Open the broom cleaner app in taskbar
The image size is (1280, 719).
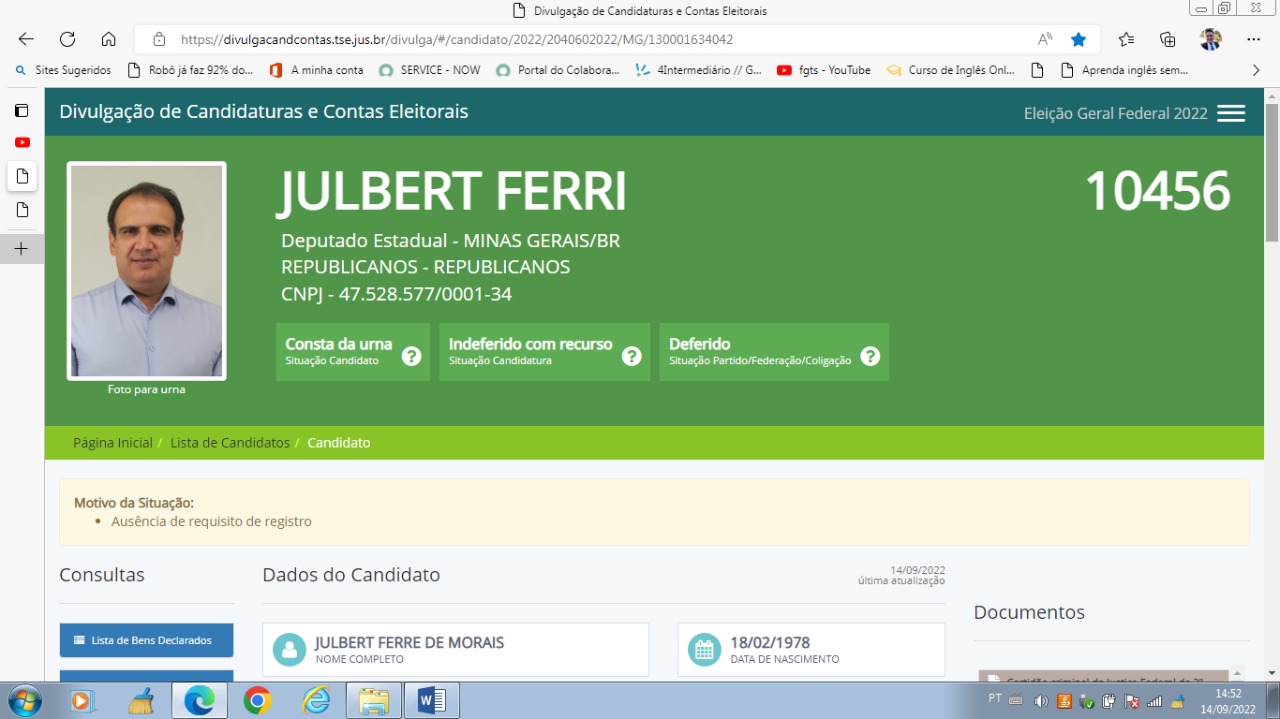click(141, 701)
